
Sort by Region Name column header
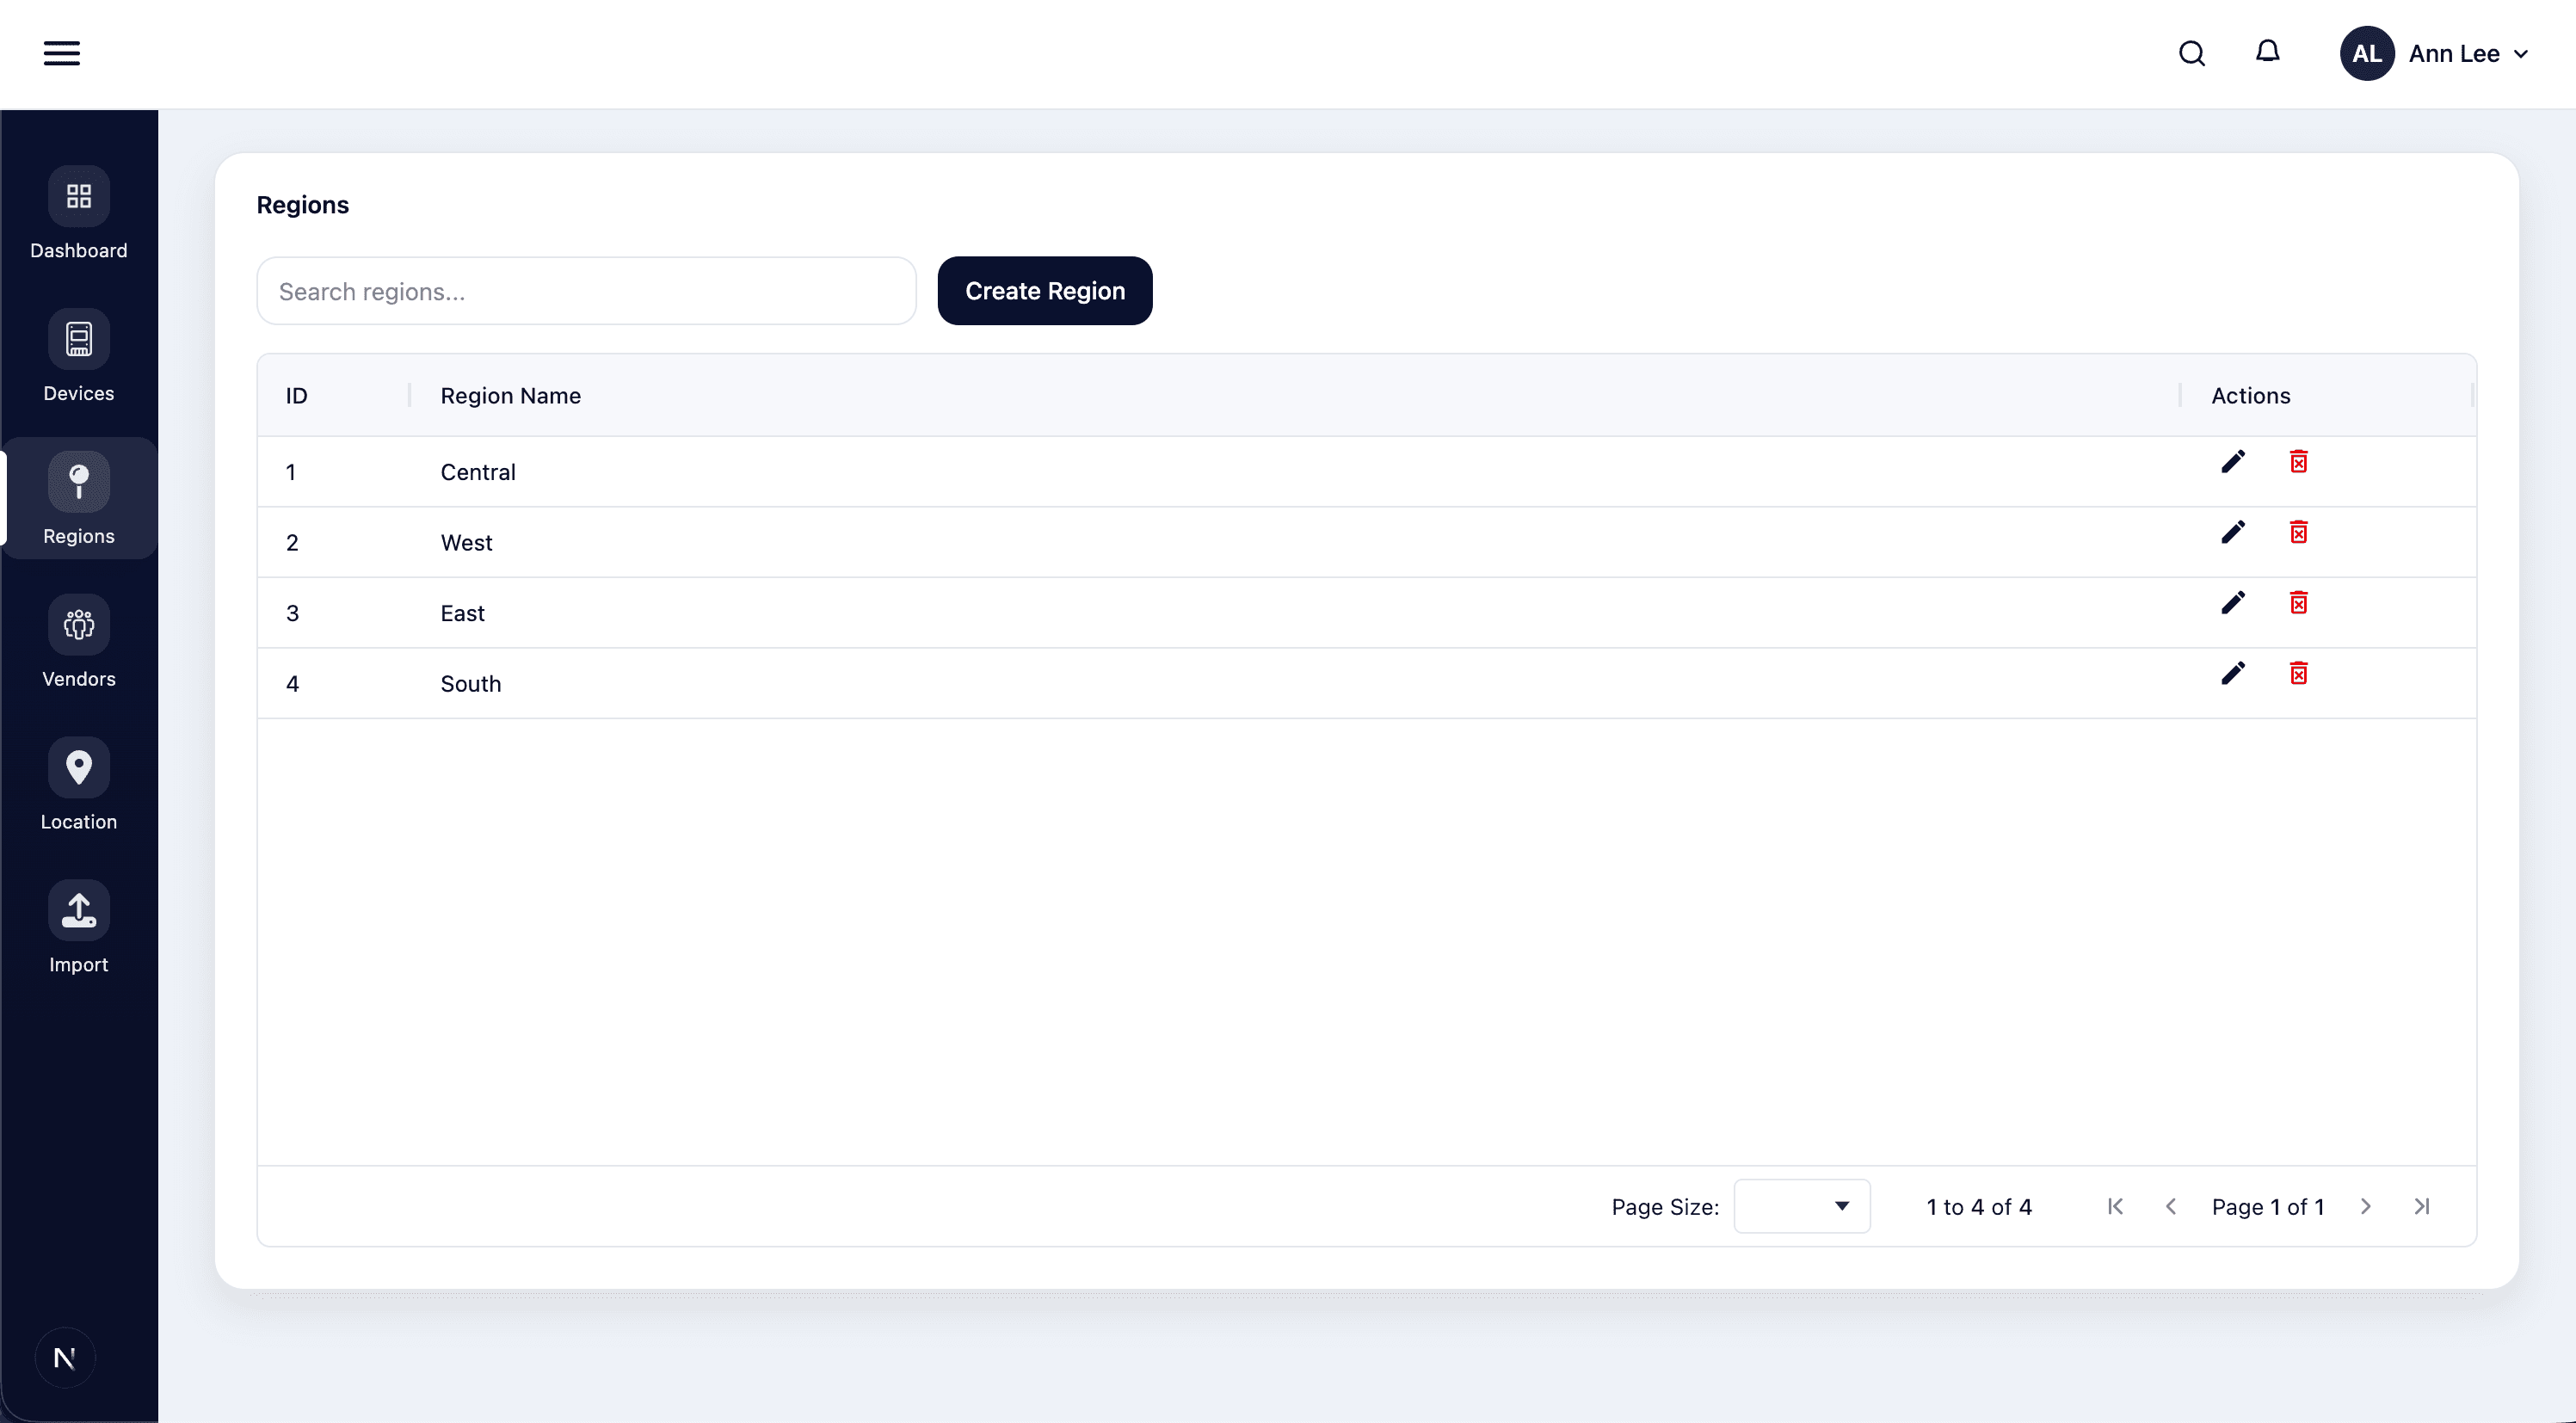coord(510,396)
